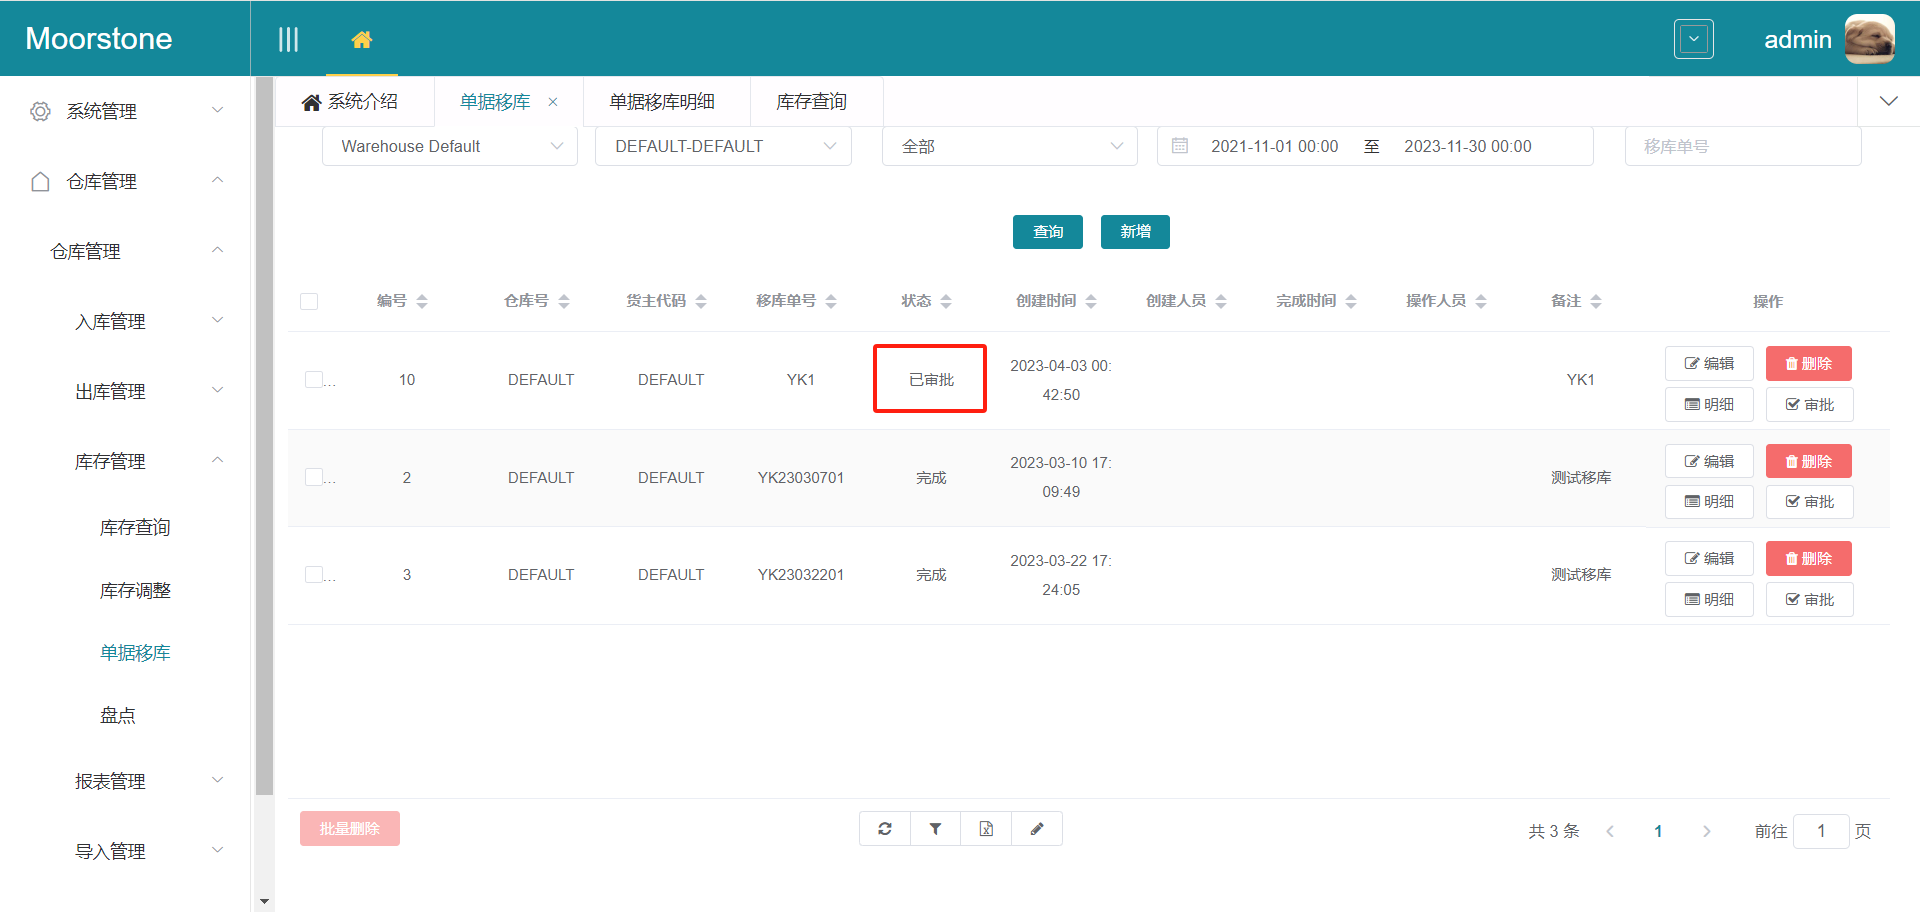This screenshot has height=912, width=1920.
Task: Check the row checkbox for record YK23030701
Action: 316,477
